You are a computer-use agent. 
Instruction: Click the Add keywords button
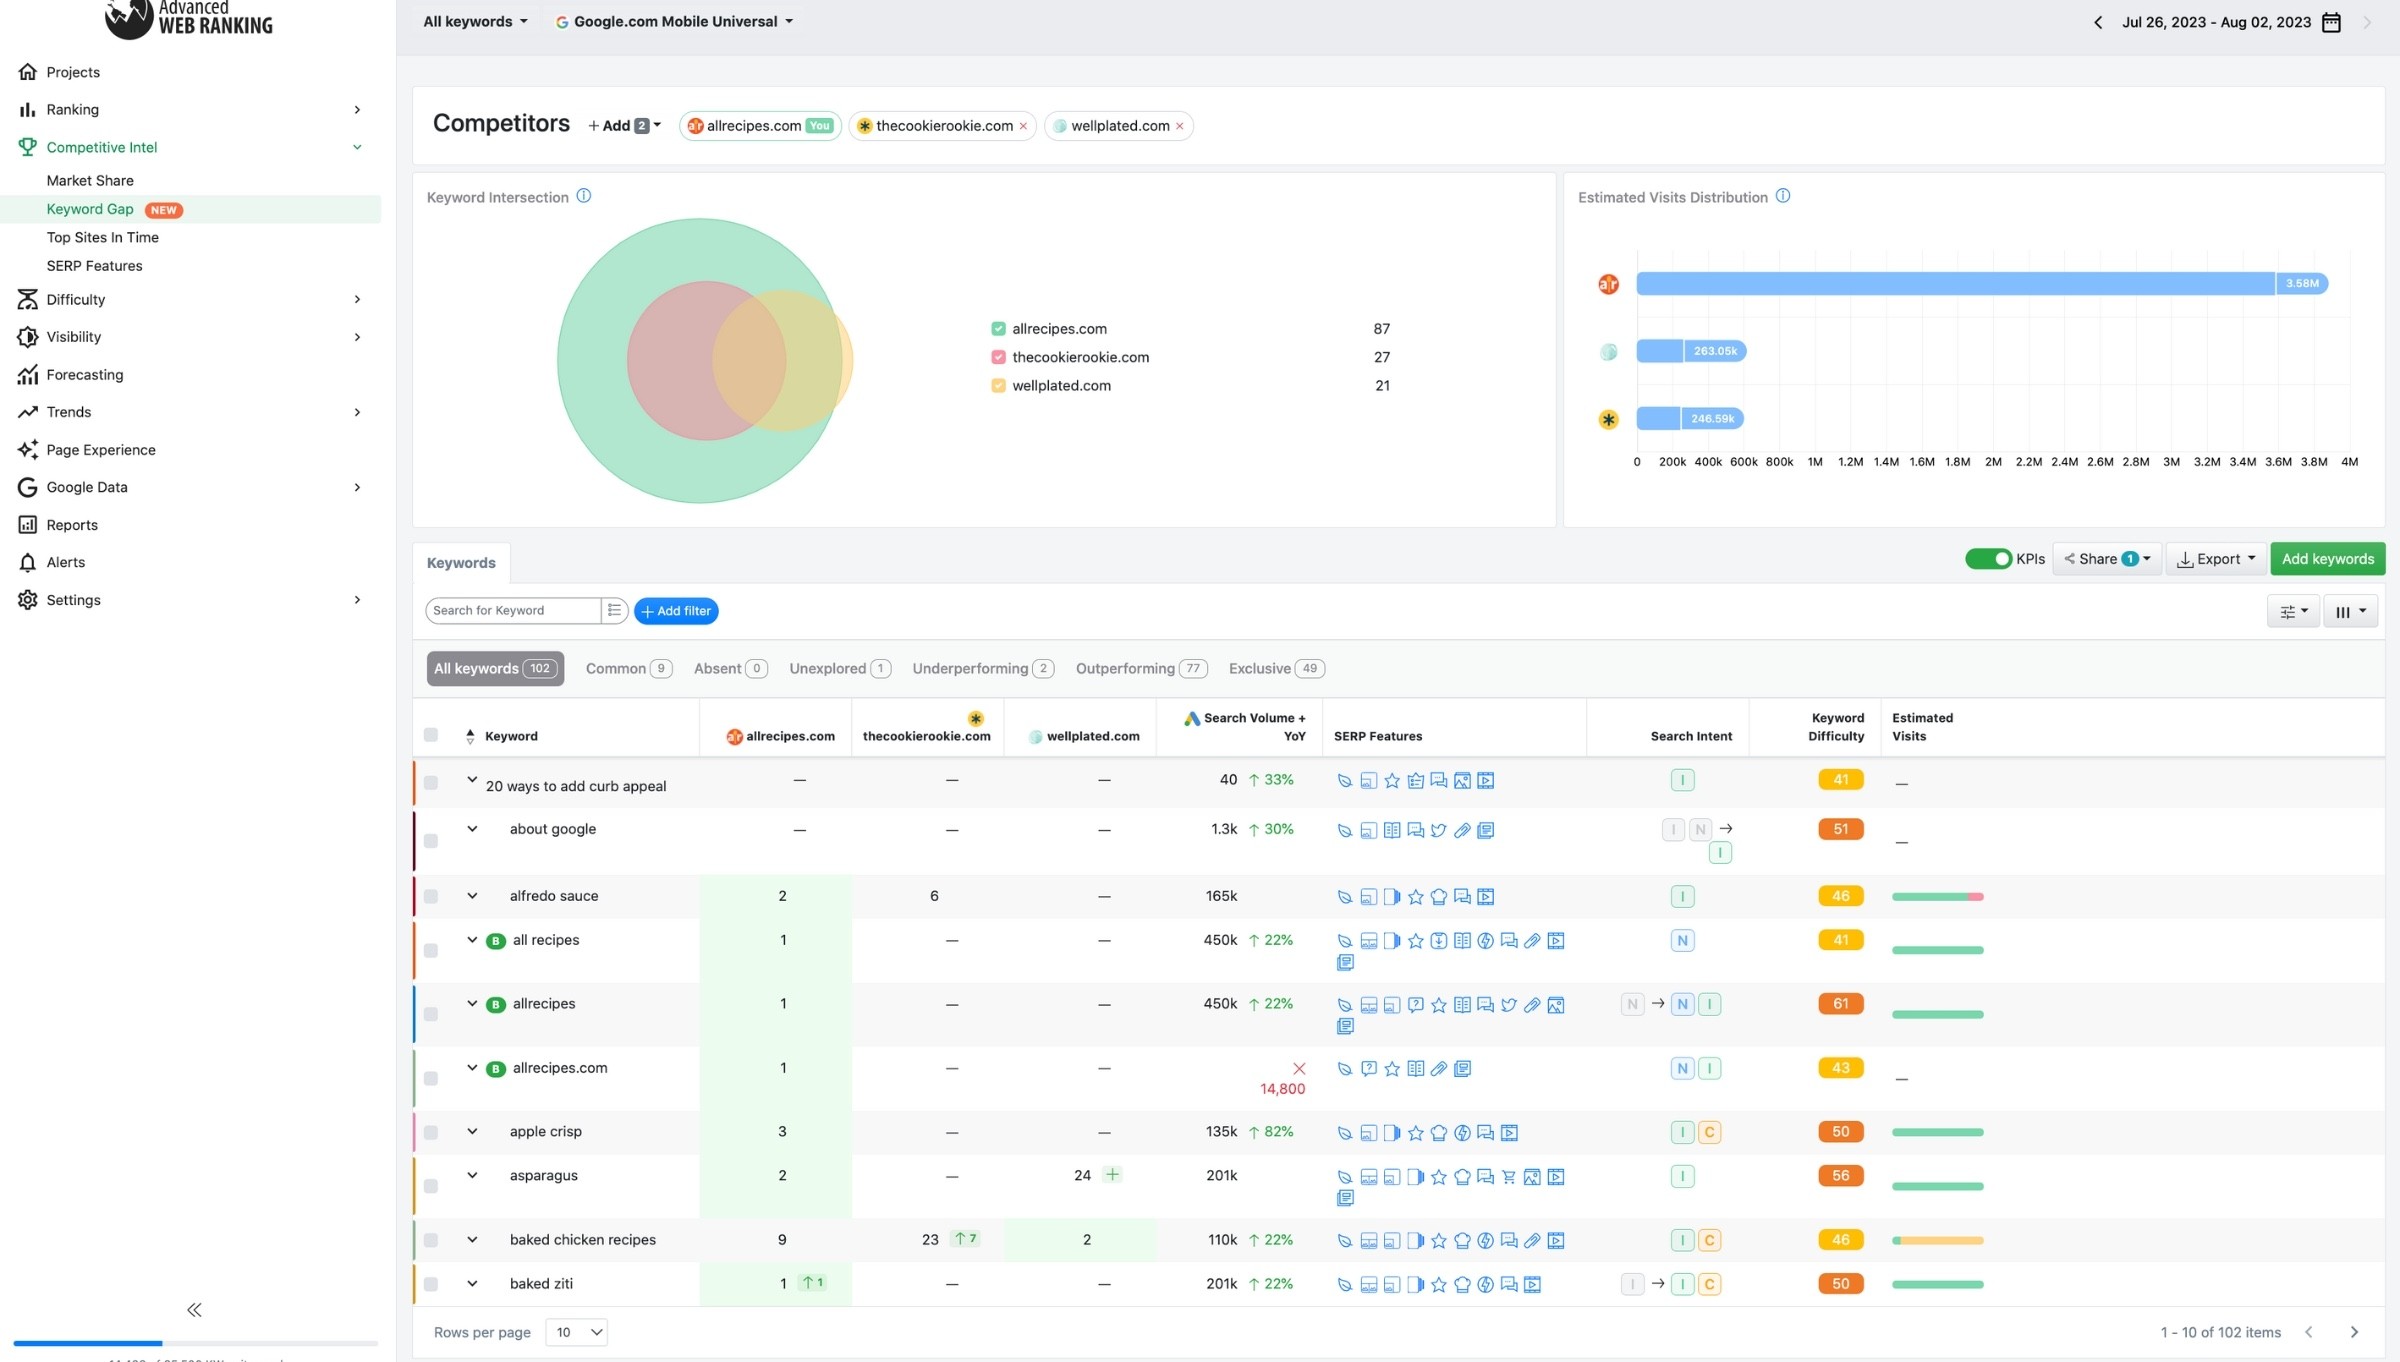pos(2327,559)
